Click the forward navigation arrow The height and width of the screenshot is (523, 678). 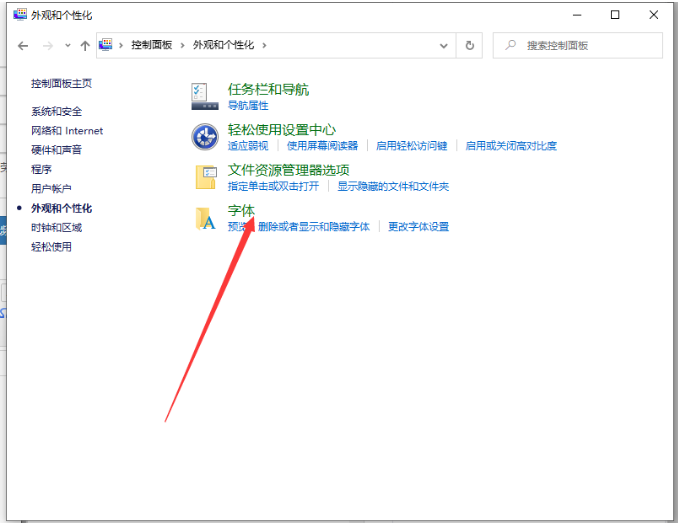[x=48, y=46]
